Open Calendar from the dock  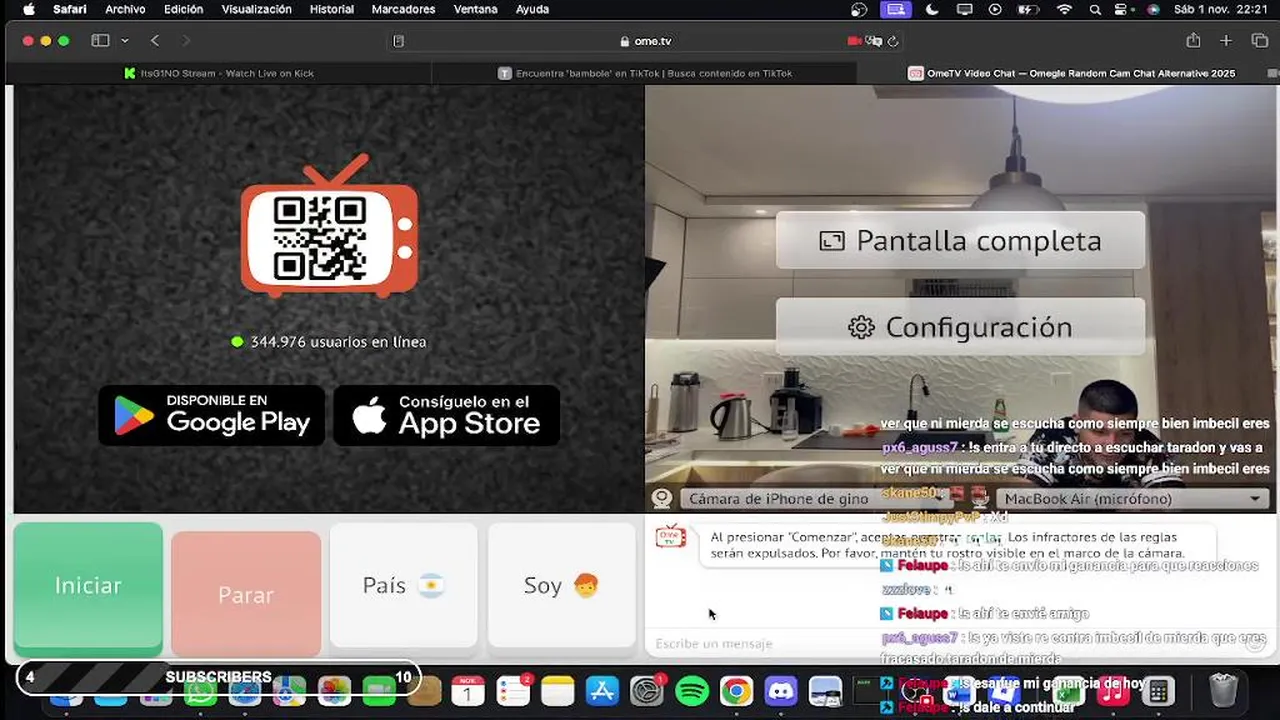click(x=468, y=690)
